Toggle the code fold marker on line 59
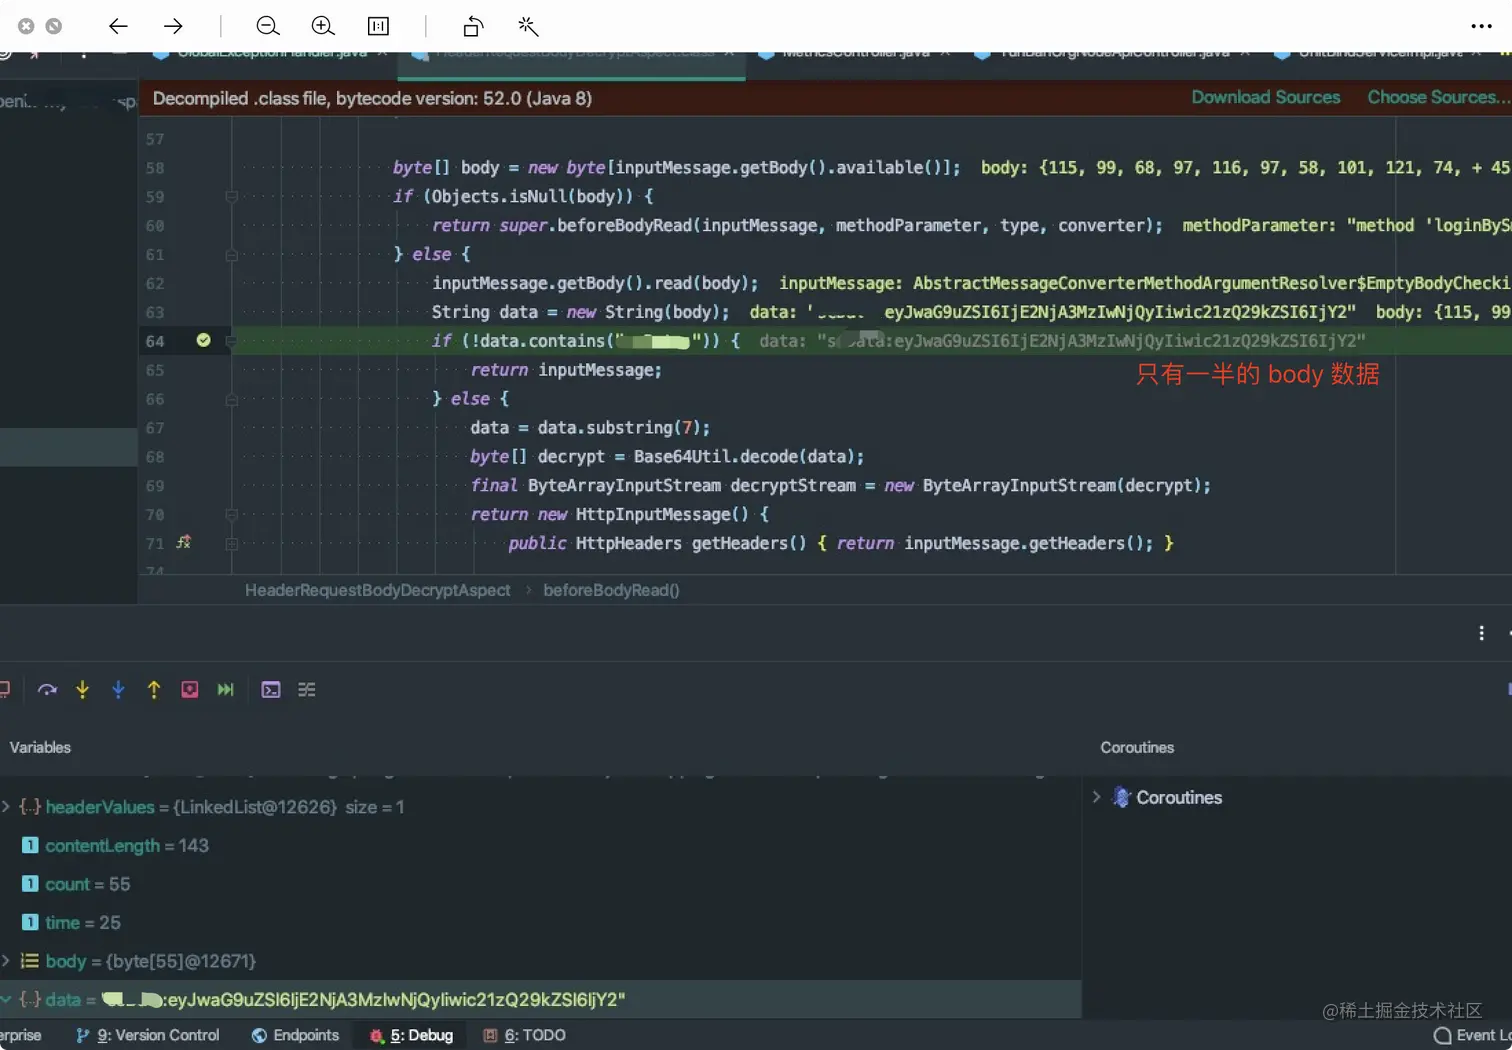The width and height of the screenshot is (1512, 1050). pyautogui.click(x=231, y=197)
